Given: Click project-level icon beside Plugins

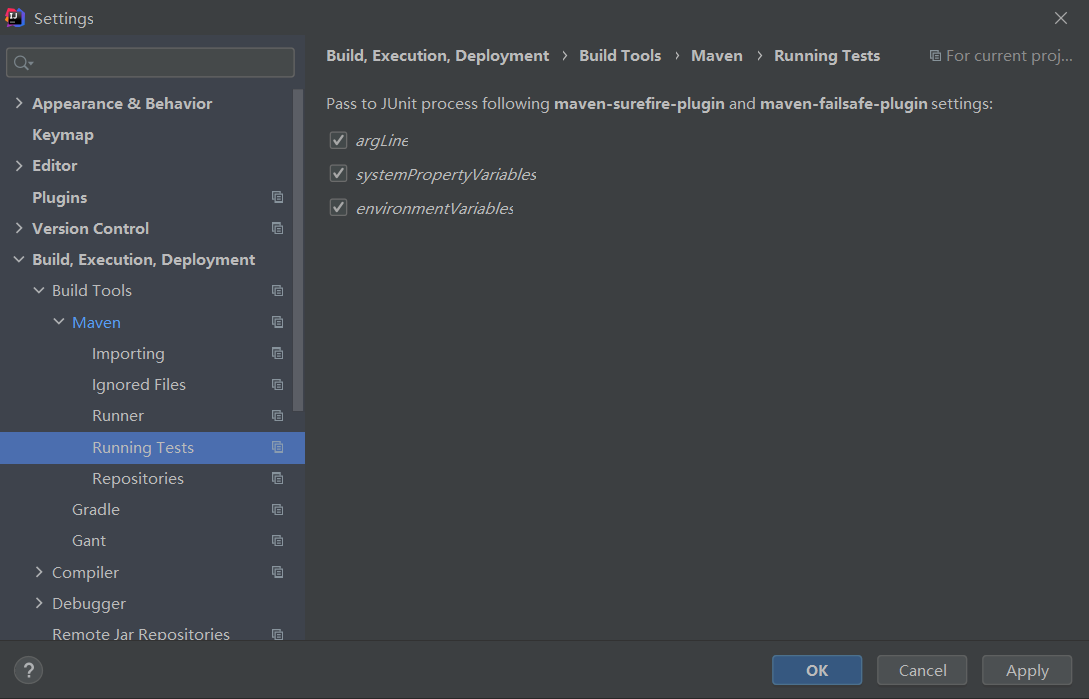Looking at the screenshot, I should 278,197.
